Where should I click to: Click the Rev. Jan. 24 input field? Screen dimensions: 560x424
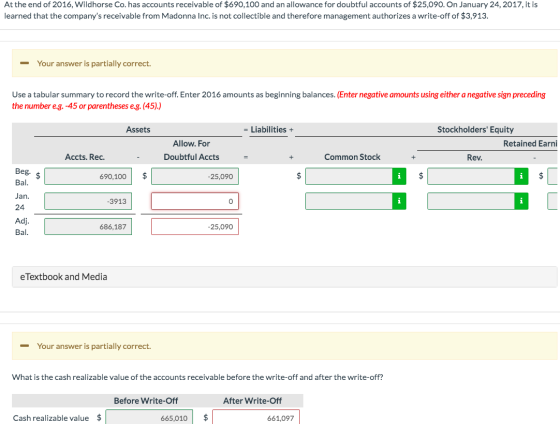coord(471,201)
